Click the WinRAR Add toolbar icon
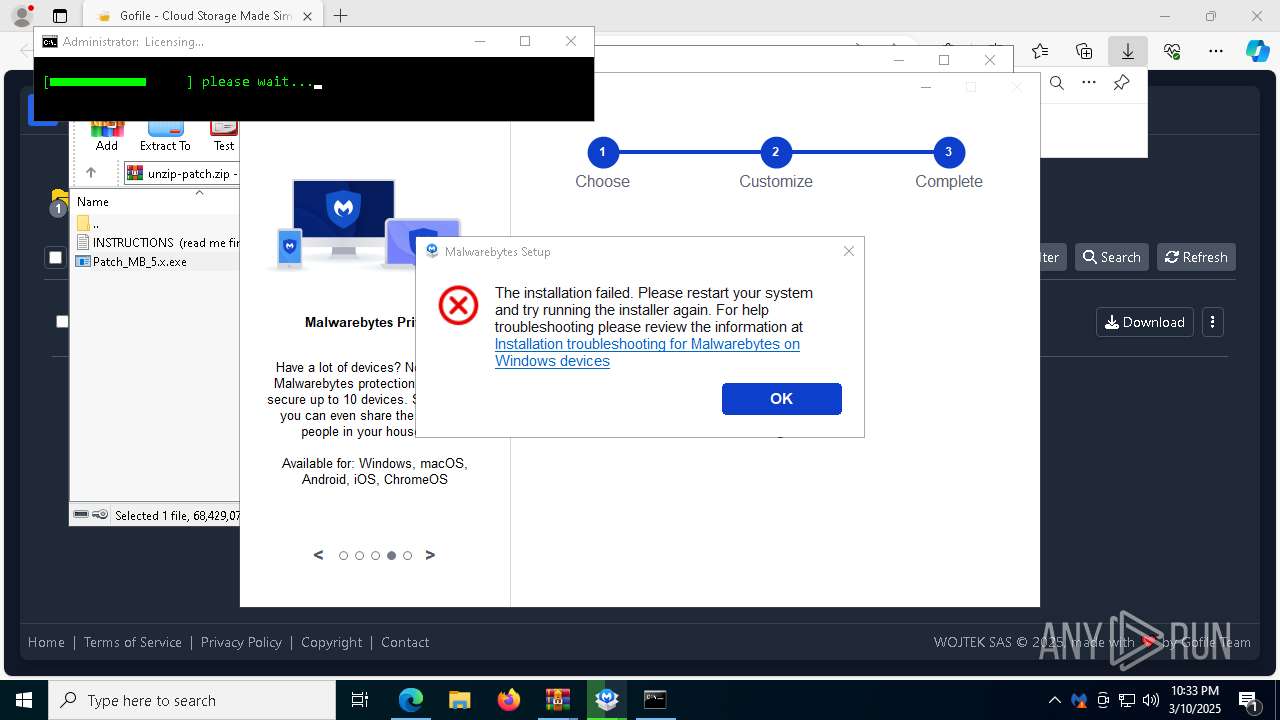Screen dimensions: 1280x720 (107, 135)
